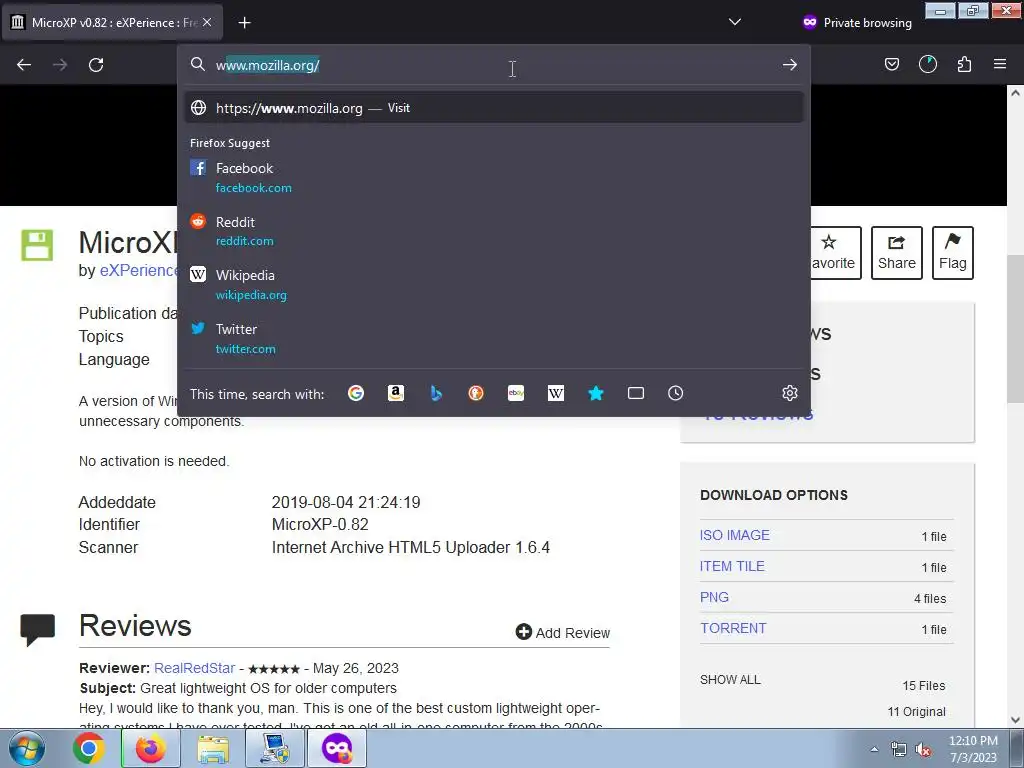Click the muted volume tray icon
The width and height of the screenshot is (1024, 768).
[923, 750]
